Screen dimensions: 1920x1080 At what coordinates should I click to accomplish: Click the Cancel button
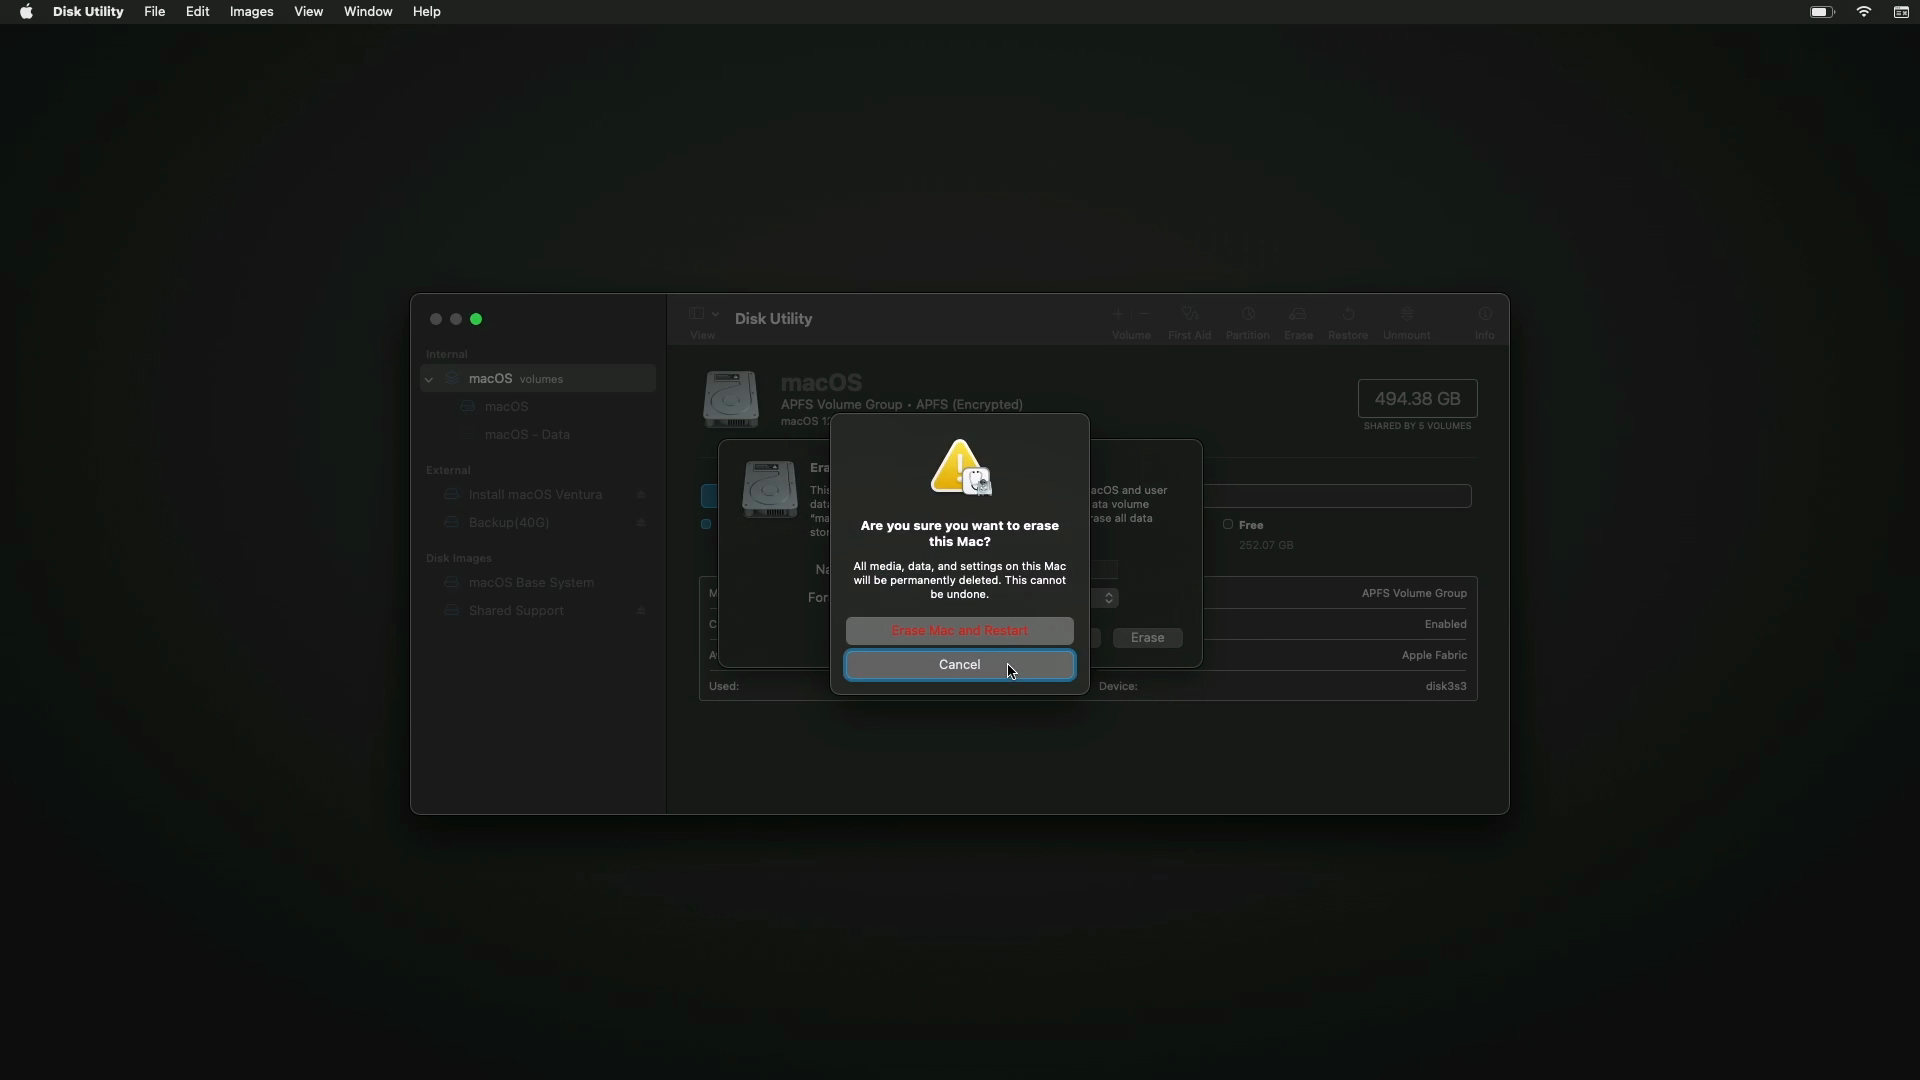[x=960, y=663]
